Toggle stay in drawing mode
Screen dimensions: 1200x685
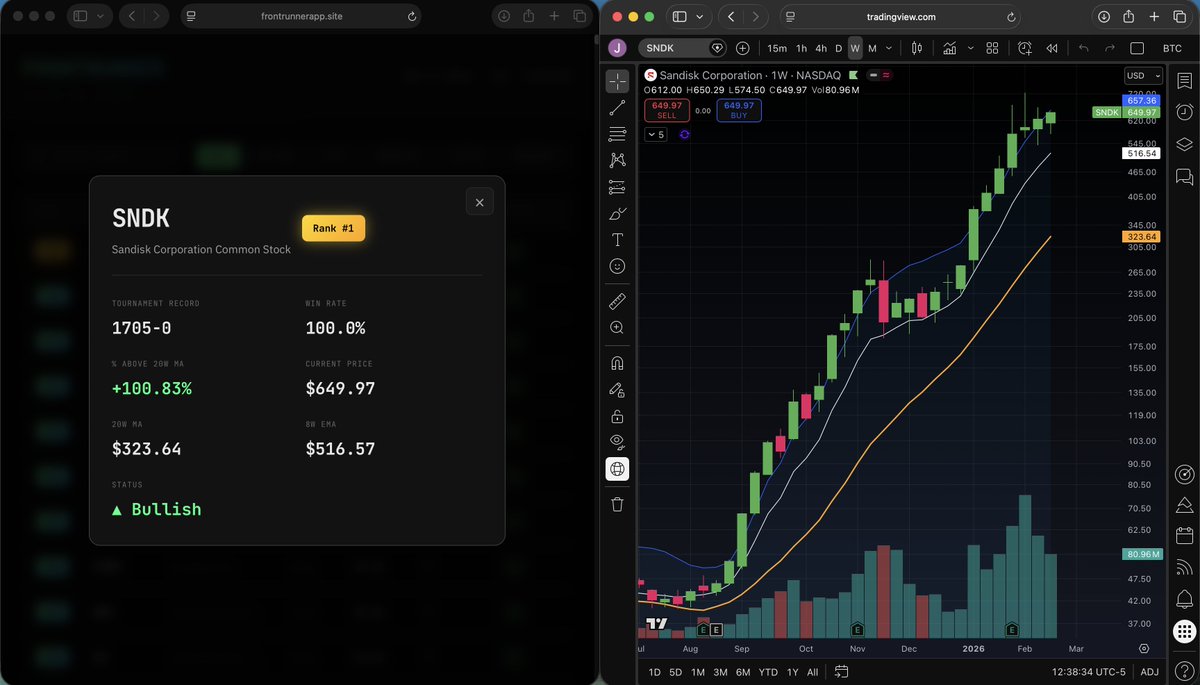[x=617, y=390]
